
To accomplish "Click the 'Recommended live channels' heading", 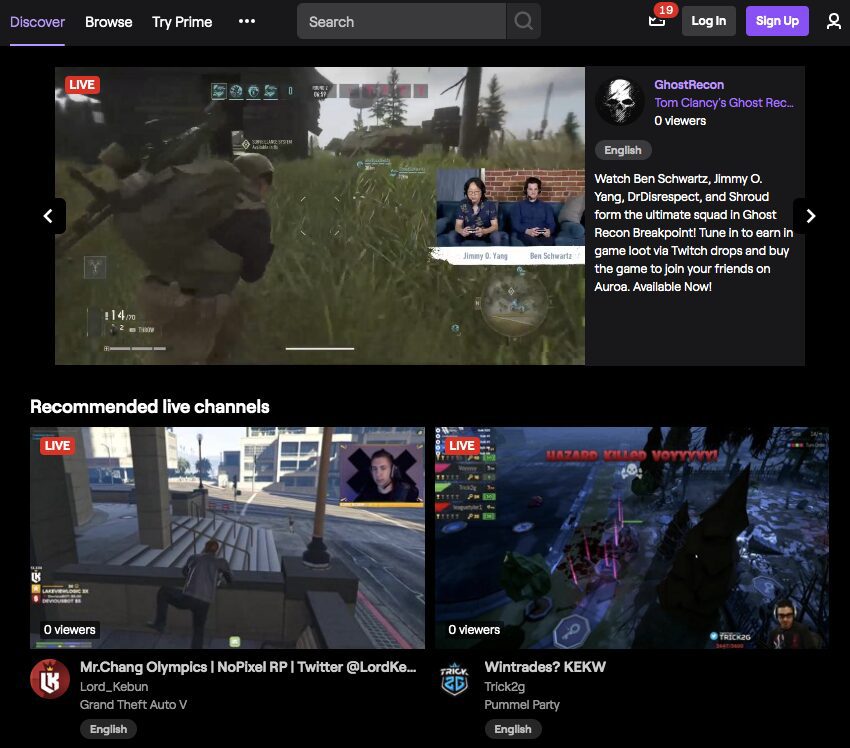I will coord(150,407).
